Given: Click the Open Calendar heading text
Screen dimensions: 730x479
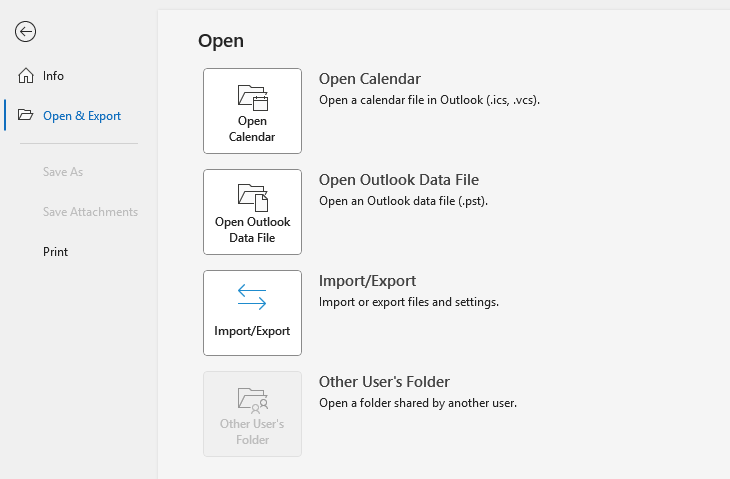Looking at the screenshot, I should coord(369,79).
